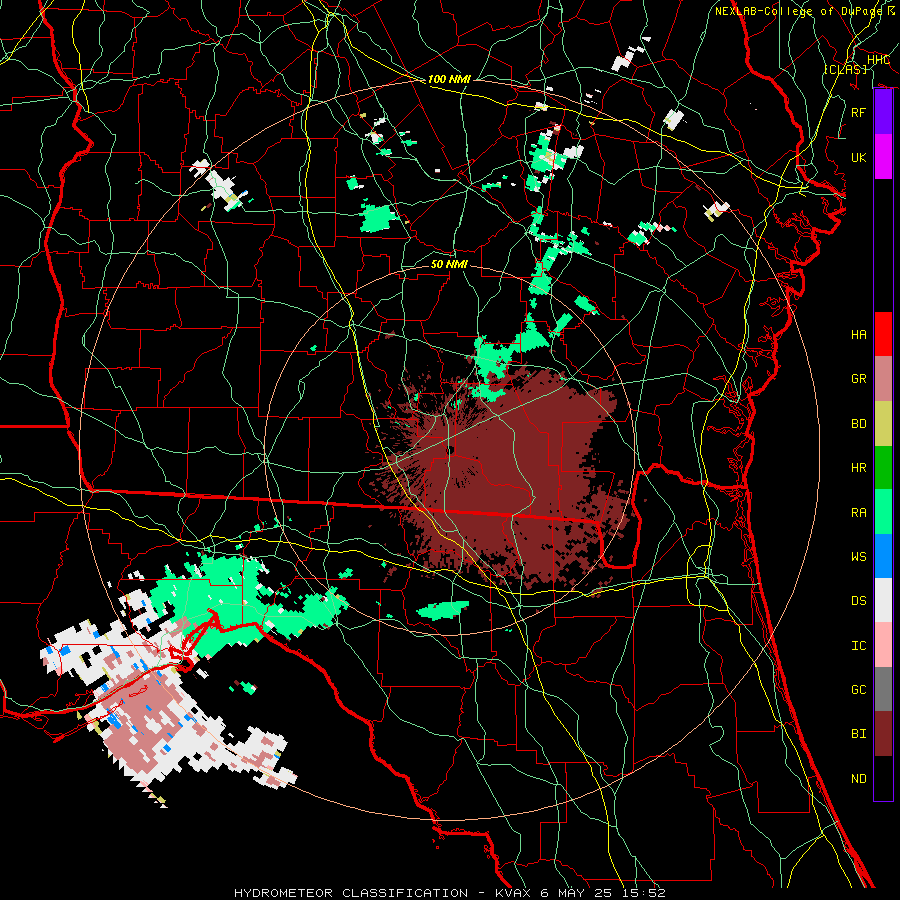Click the GC gray legend swatch
900x900 pixels.
pos(883,689)
